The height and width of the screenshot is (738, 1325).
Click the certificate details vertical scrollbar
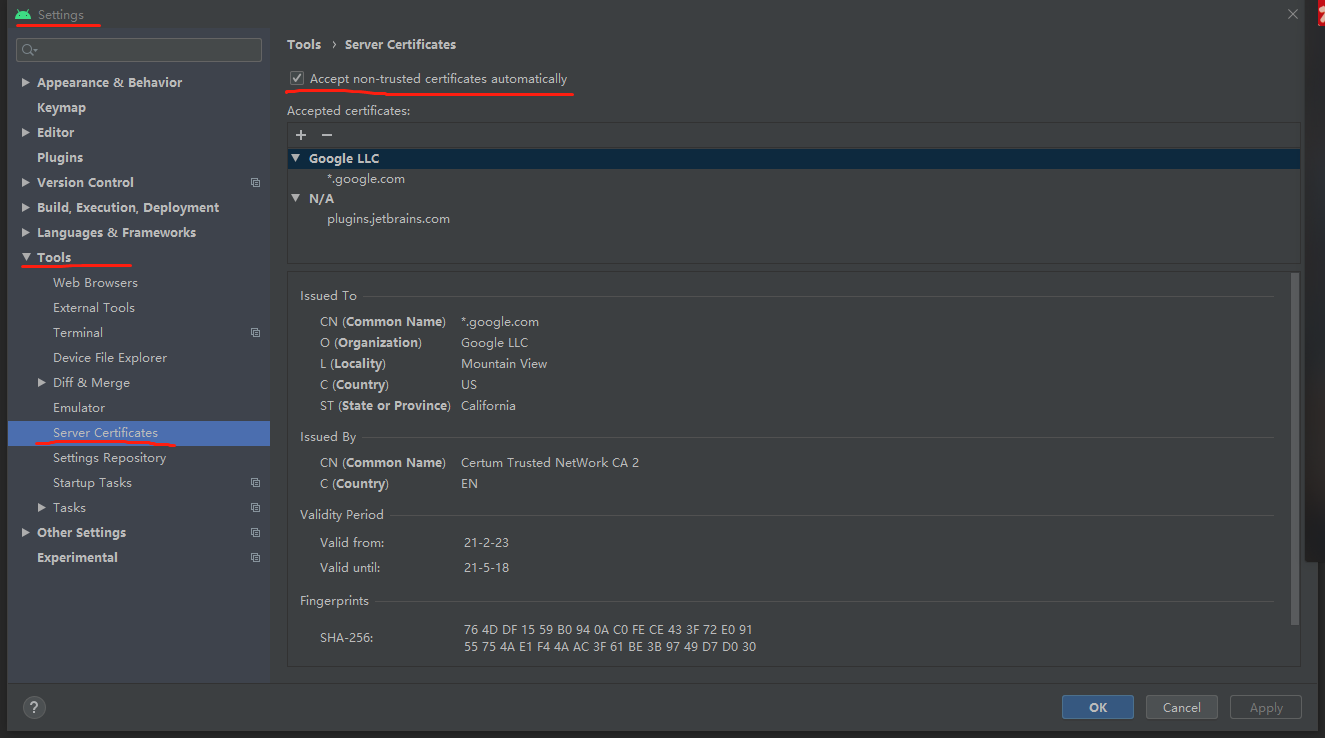pyautogui.click(x=1295, y=449)
